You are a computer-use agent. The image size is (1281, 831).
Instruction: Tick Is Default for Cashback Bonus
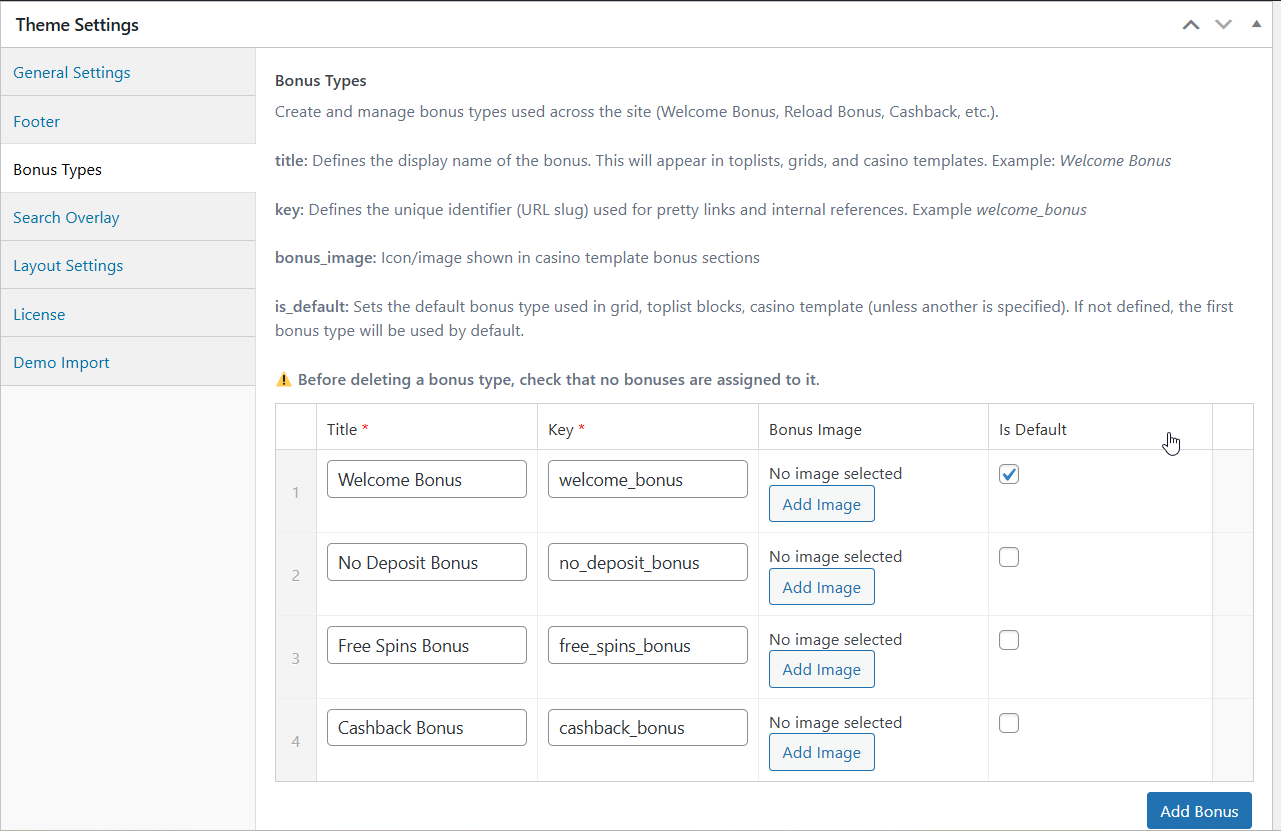click(1009, 723)
